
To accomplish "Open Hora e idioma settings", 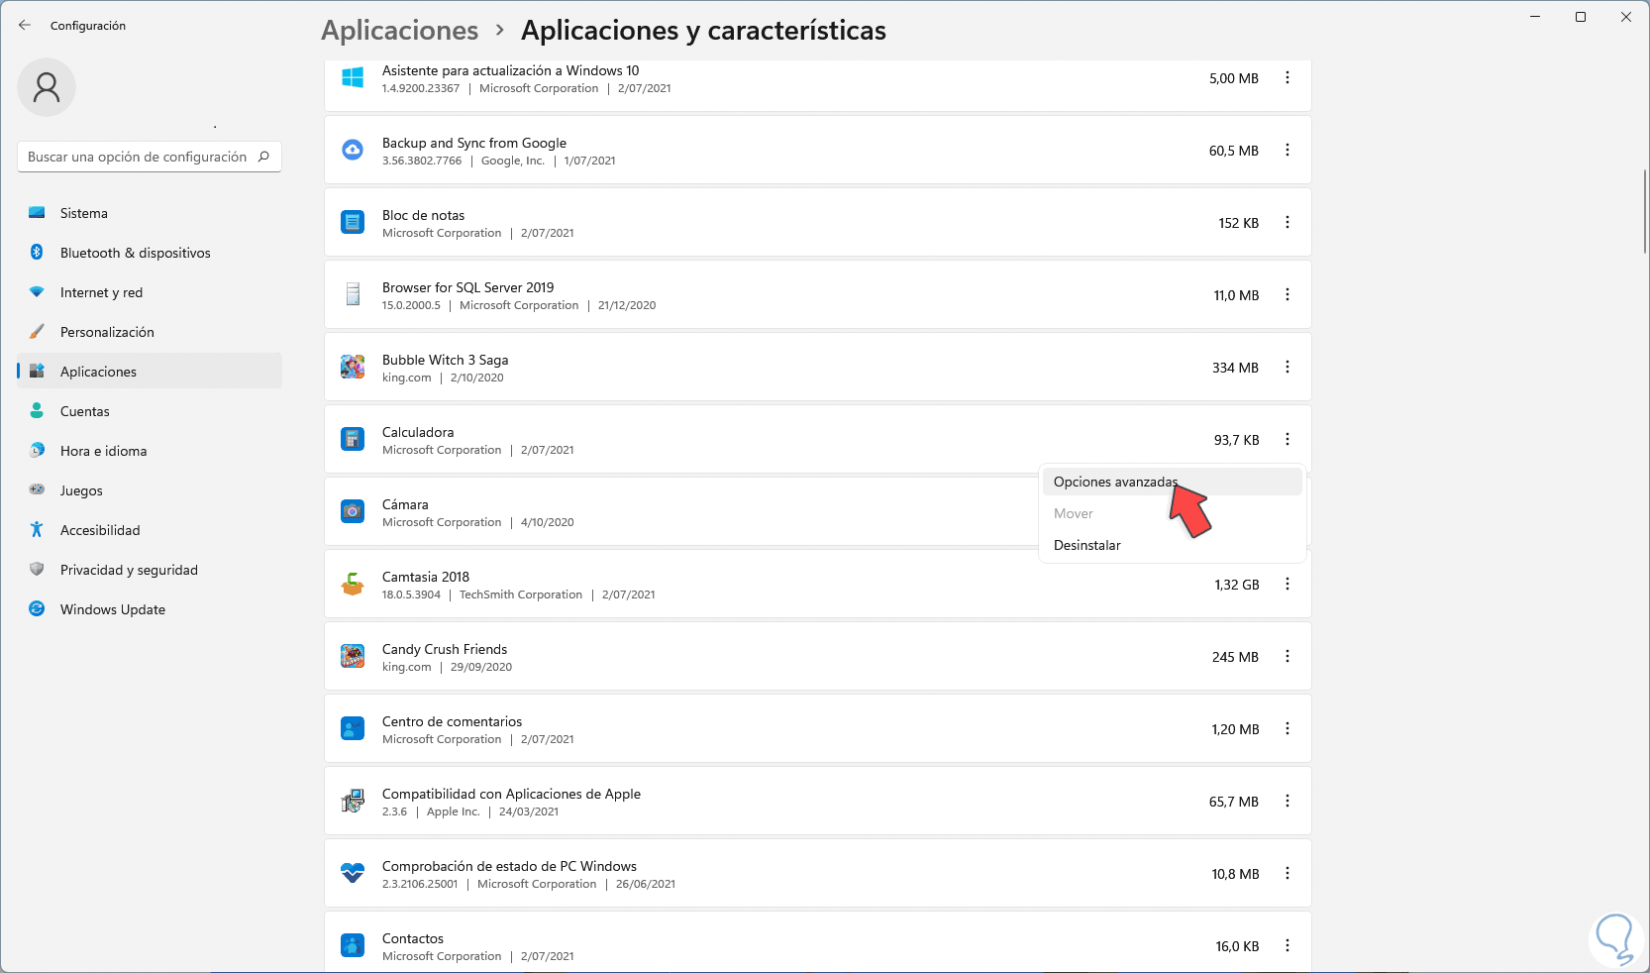I will pos(149,451).
